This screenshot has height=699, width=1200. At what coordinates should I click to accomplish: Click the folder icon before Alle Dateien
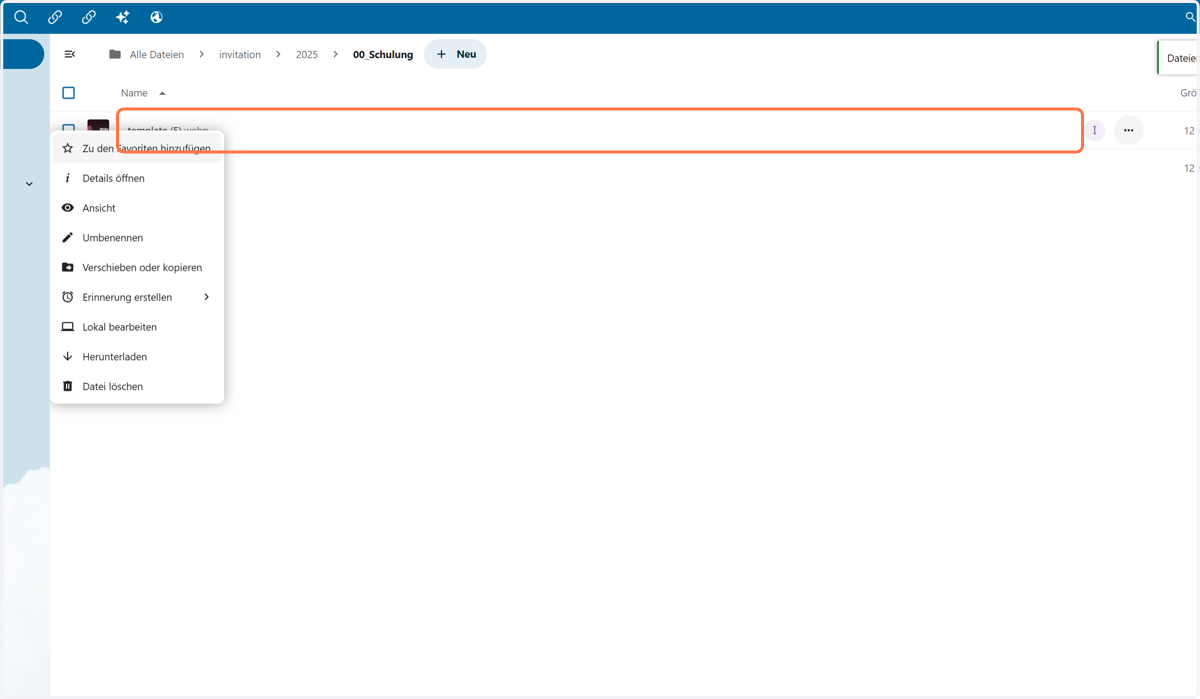tap(115, 54)
